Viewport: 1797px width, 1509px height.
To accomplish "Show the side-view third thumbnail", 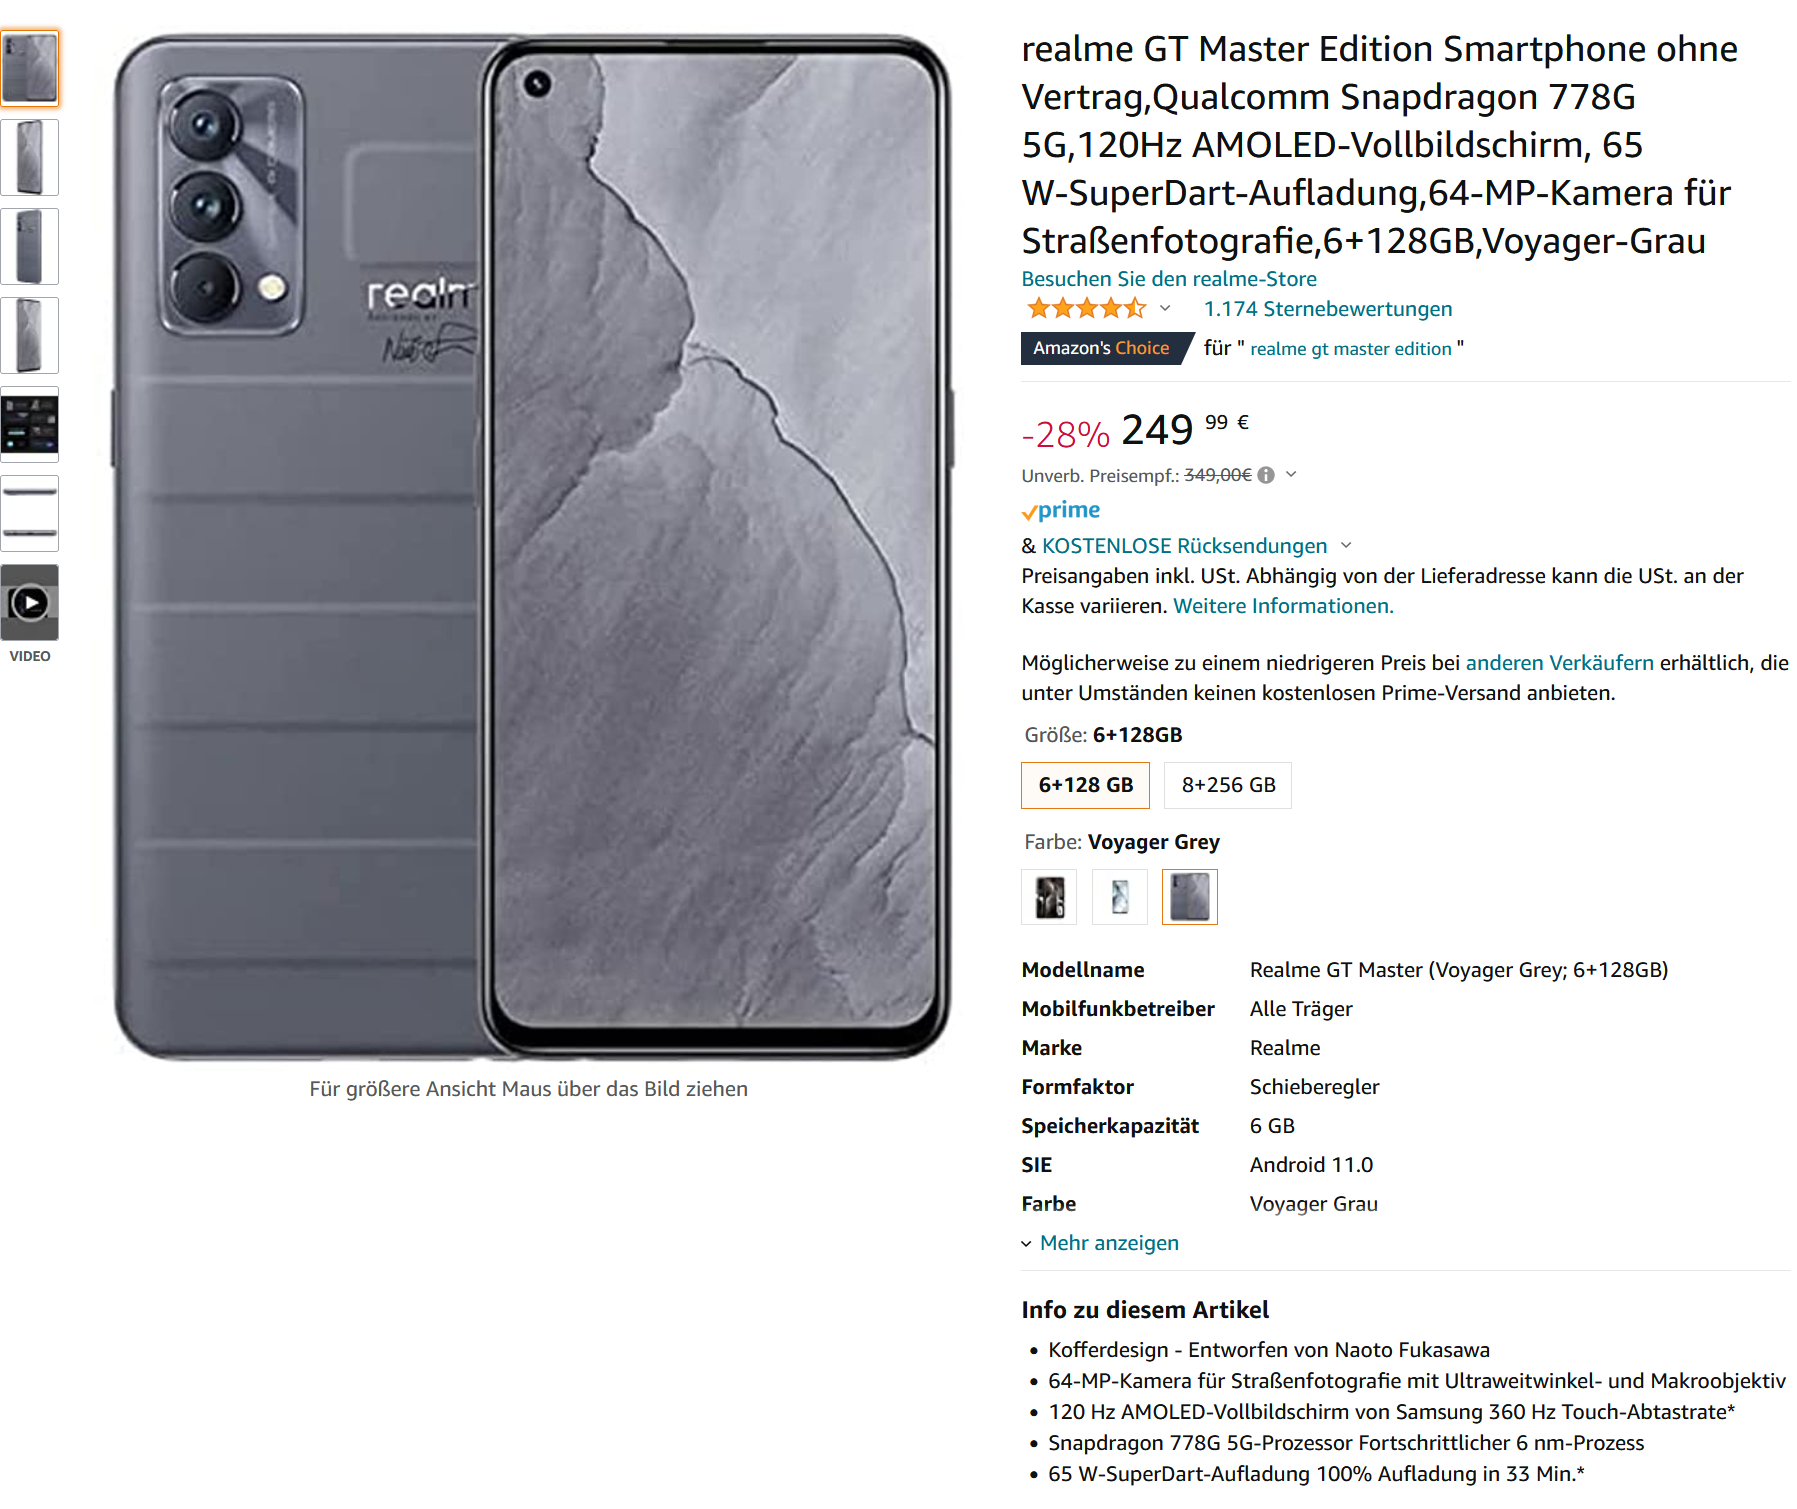I will click(30, 246).
